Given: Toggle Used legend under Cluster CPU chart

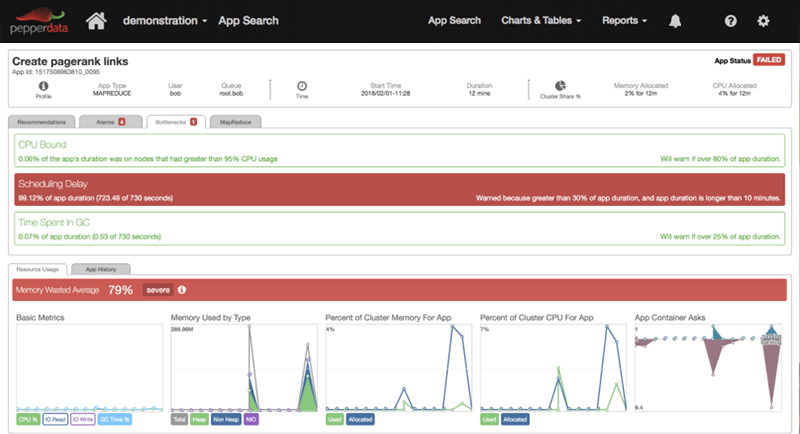Looking at the screenshot, I should point(489,419).
